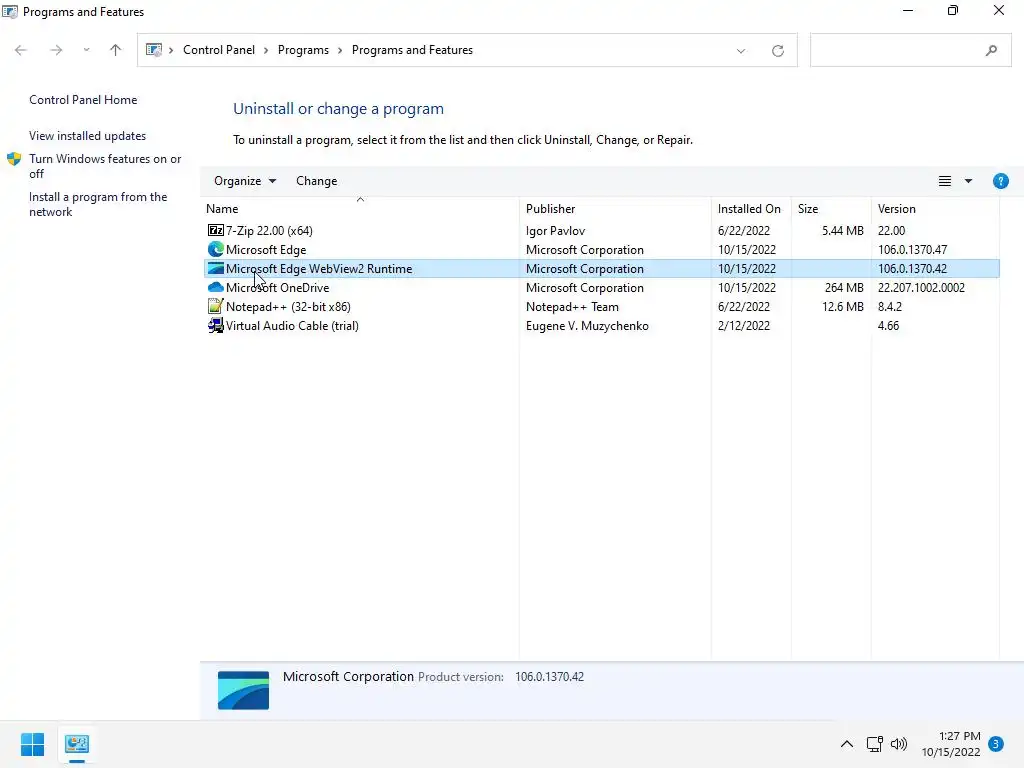This screenshot has height=768, width=1024.
Task: Click size 12.6 MB cell
Action: pos(842,306)
